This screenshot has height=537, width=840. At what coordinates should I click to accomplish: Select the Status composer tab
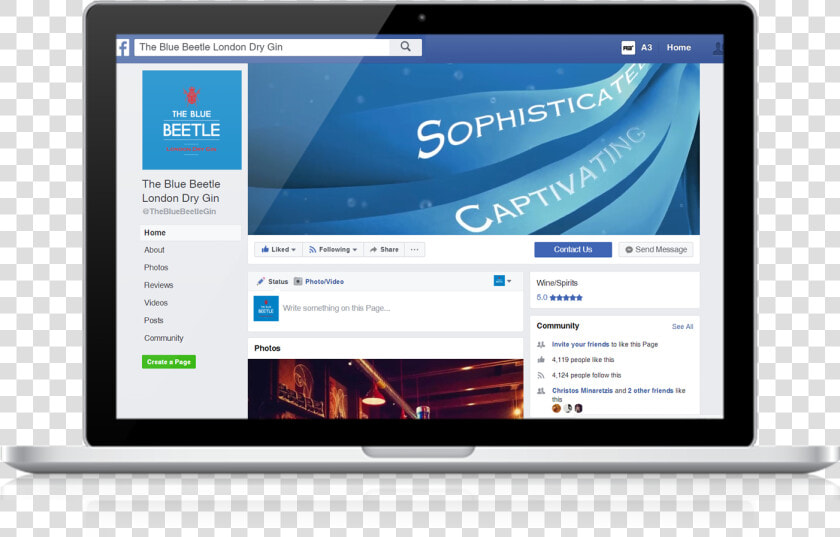[x=272, y=281]
